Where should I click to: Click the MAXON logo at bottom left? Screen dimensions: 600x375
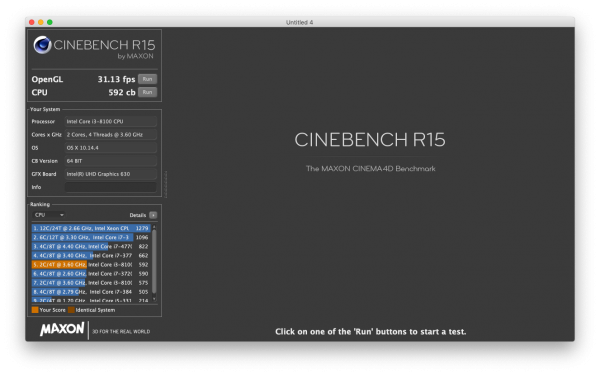click(62, 329)
